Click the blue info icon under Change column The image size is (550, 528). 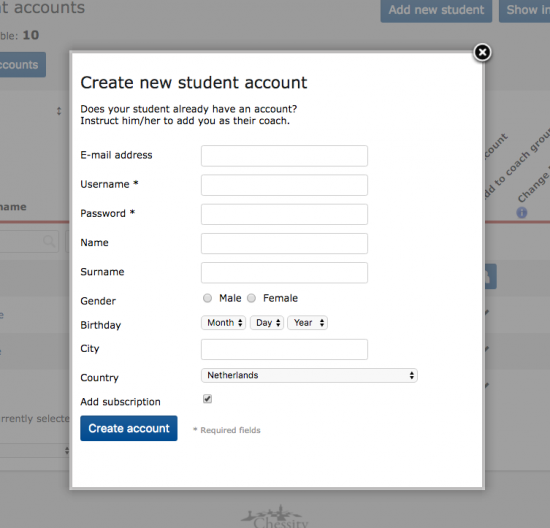point(522,213)
